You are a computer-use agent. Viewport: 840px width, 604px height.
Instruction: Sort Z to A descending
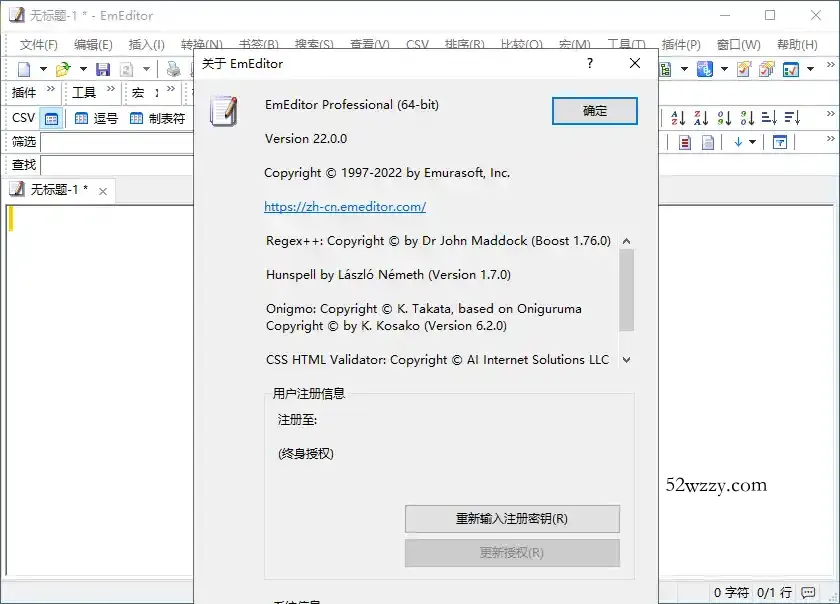click(x=701, y=117)
